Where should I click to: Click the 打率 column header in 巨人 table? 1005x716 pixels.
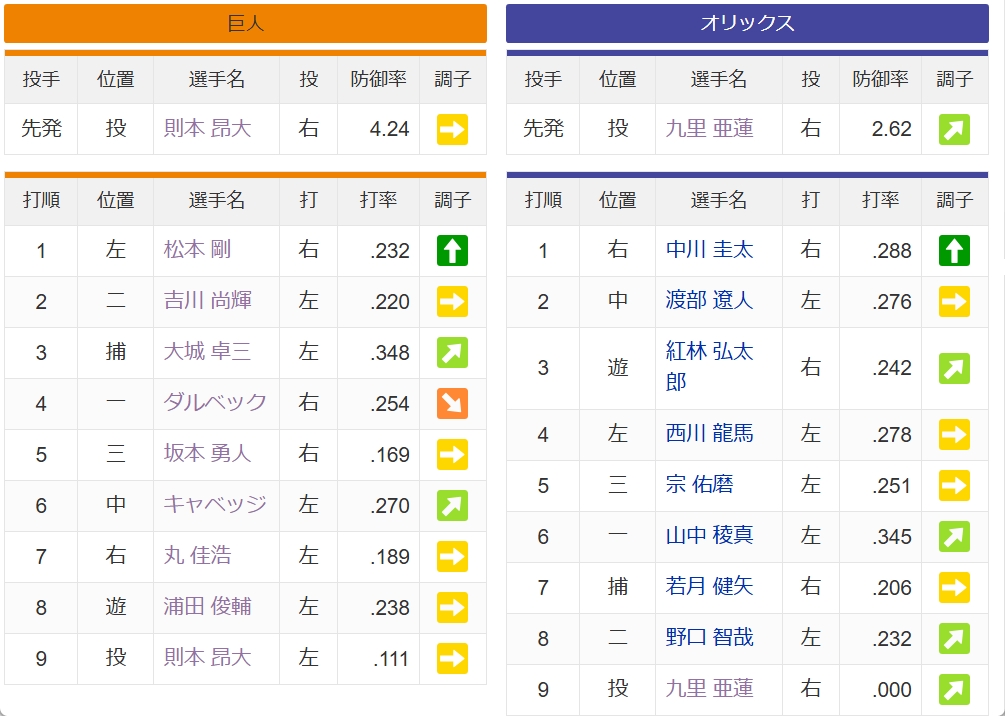tap(378, 200)
